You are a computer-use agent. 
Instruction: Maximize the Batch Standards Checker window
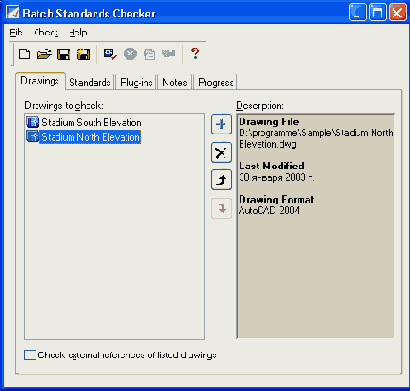tap(378, 12)
